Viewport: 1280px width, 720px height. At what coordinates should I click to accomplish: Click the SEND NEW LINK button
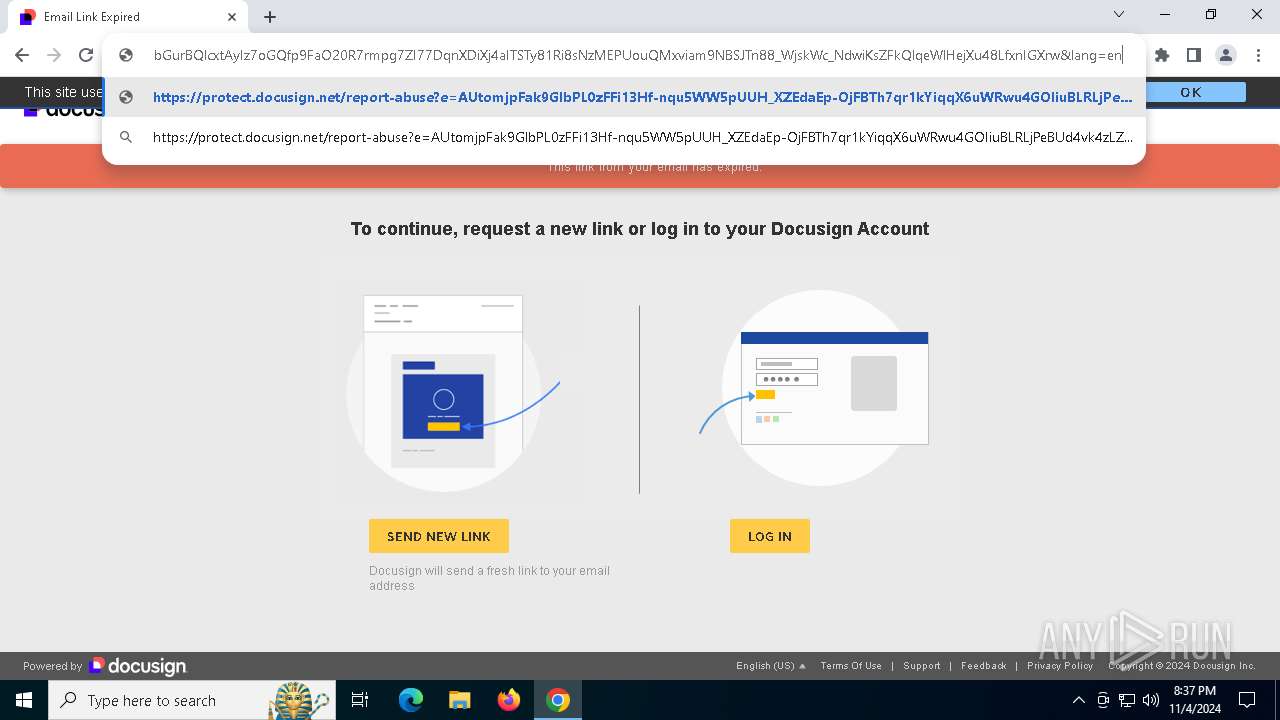(x=439, y=536)
